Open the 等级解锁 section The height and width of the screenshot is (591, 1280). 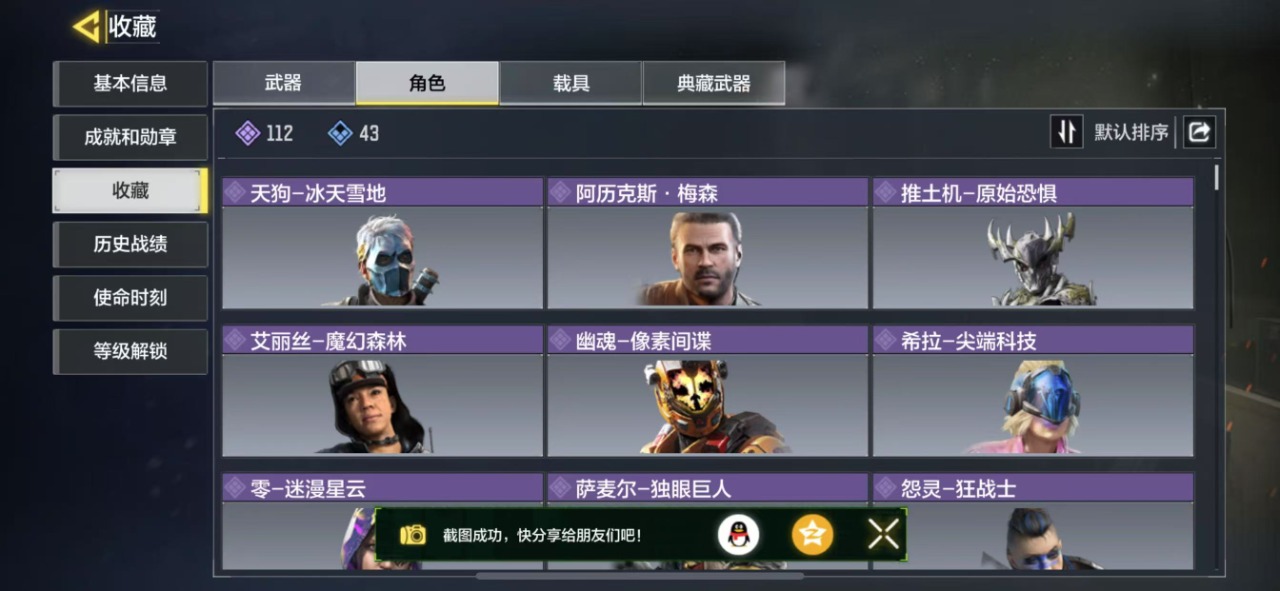[130, 351]
